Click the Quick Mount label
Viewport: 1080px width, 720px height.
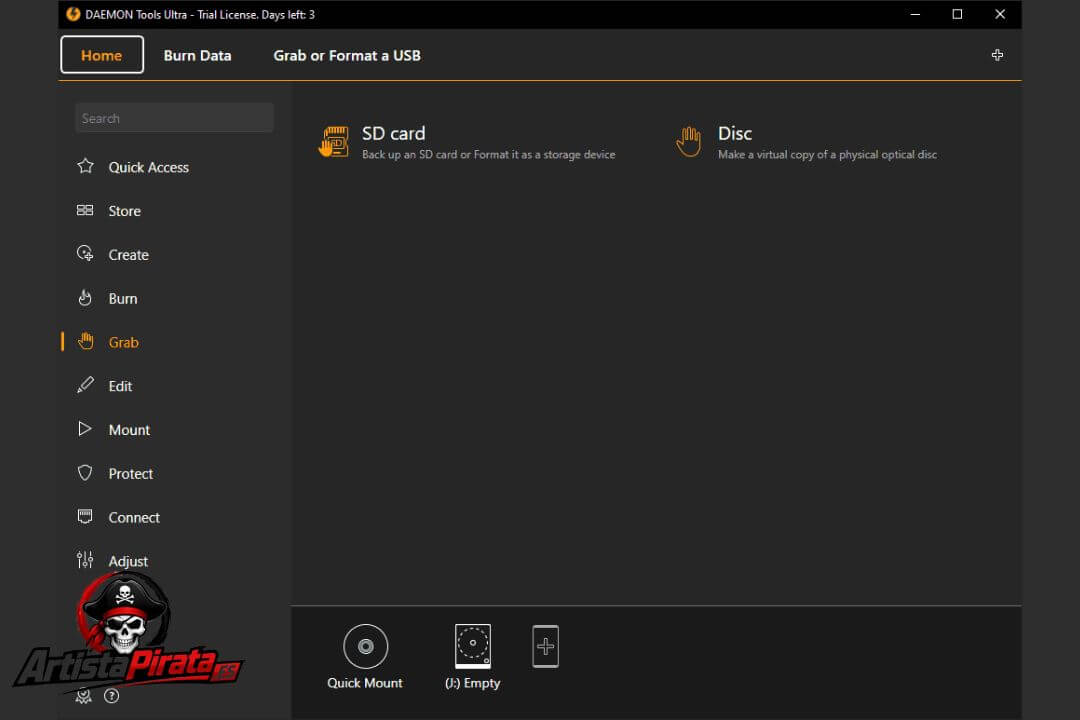[x=364, y=683]
